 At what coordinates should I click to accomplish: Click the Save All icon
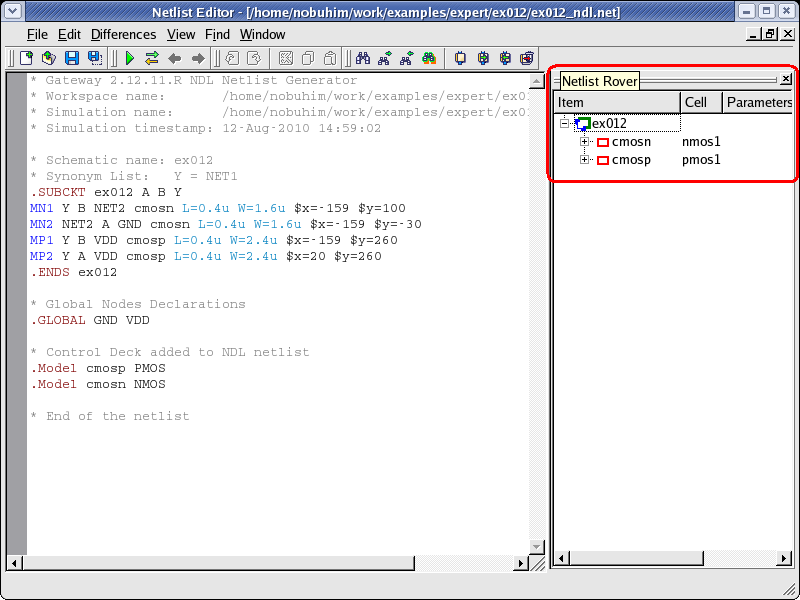pyautogui.click(x=94, y=58)
